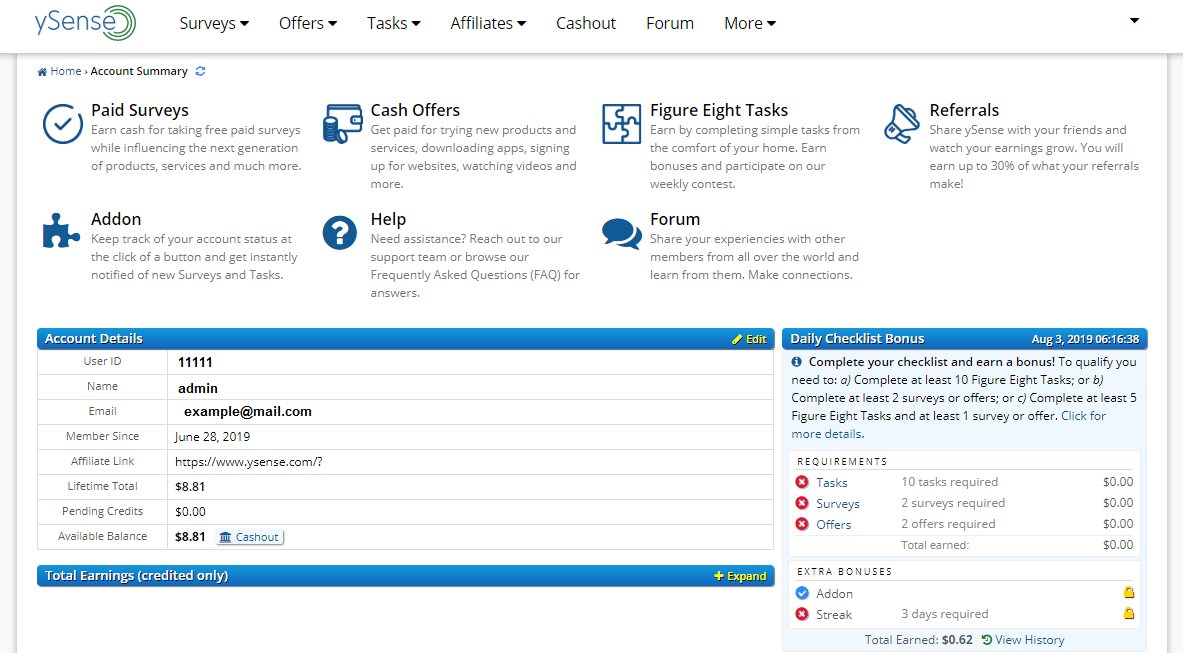Click the '2 surveys required' text

953,503
